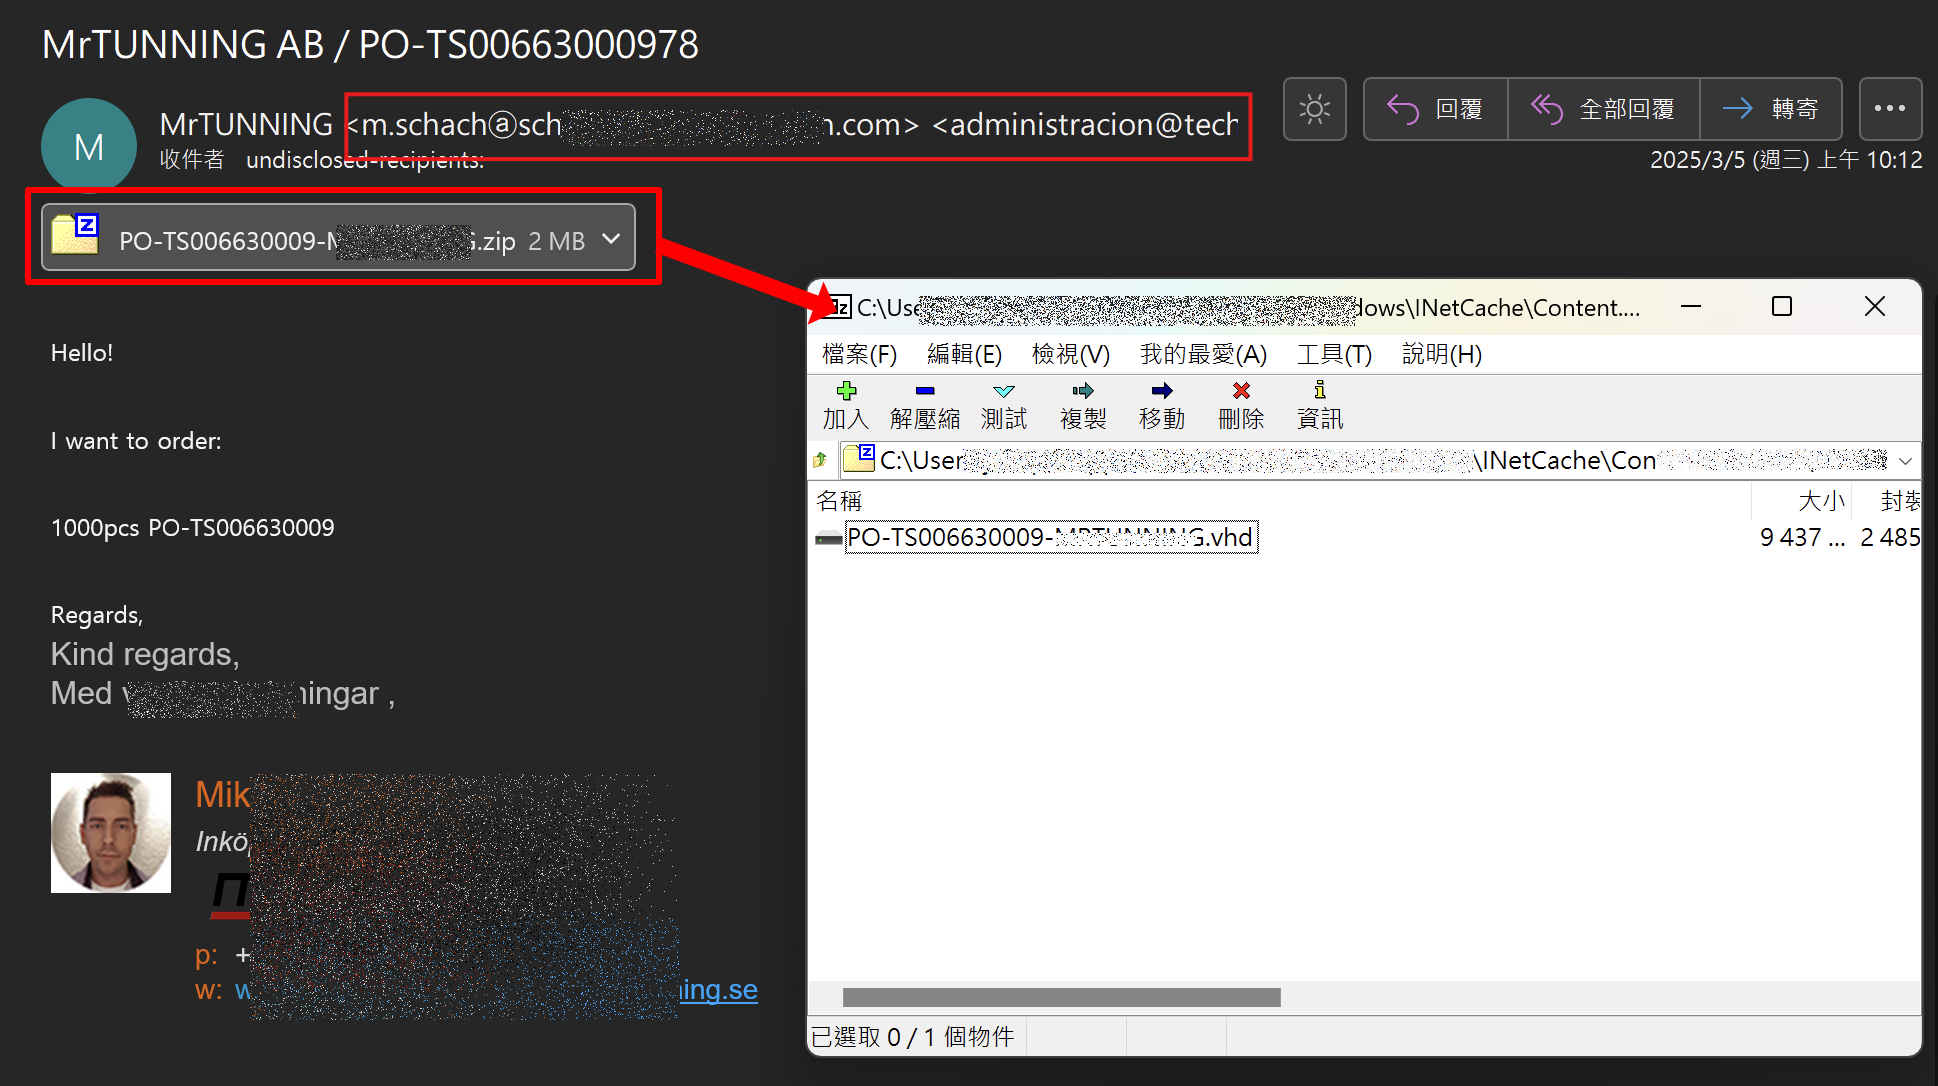
Task: Open the 說明(H) menu
Action: pyautogui.click(x=1441, y=354)
